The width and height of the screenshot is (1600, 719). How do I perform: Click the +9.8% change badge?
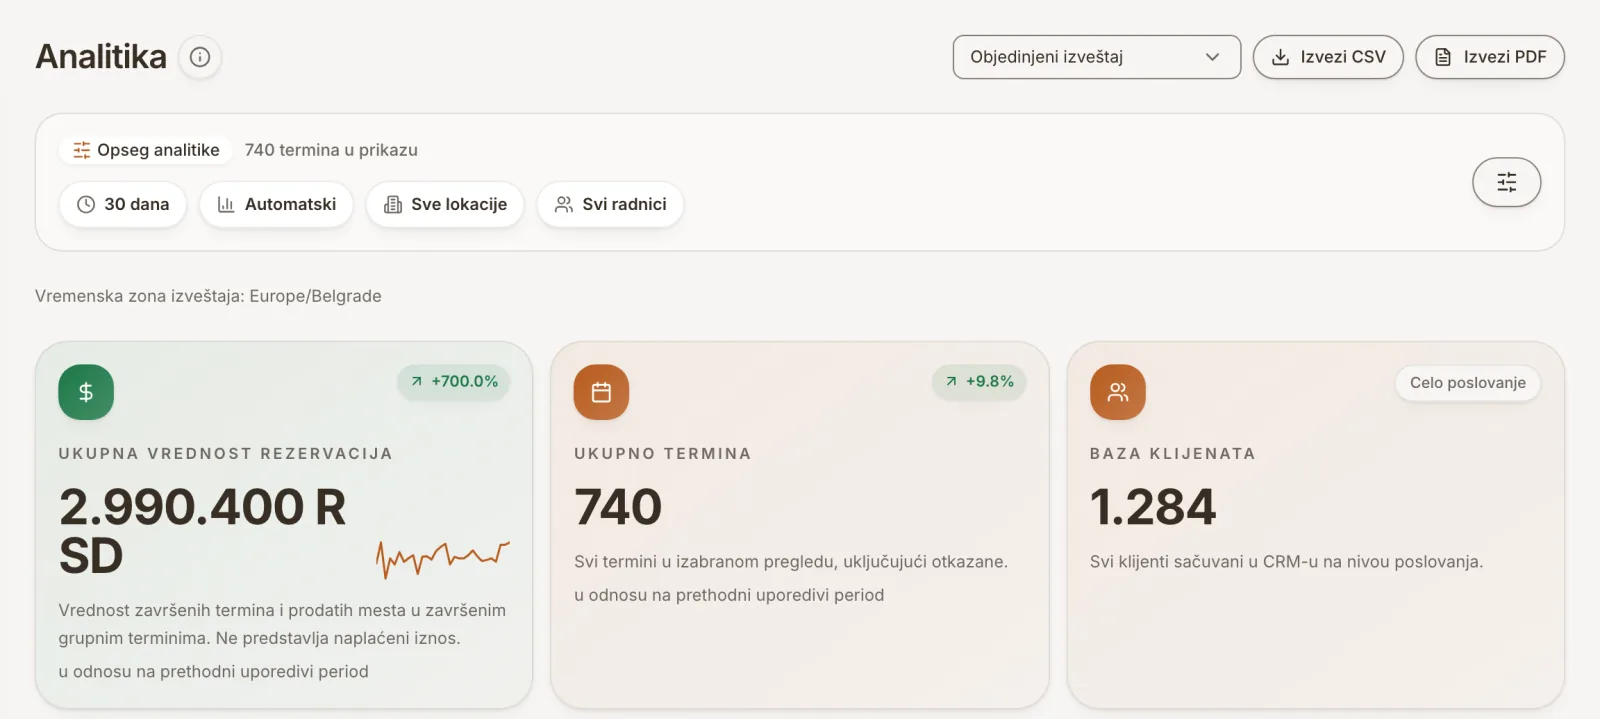[x=979, y=382]
